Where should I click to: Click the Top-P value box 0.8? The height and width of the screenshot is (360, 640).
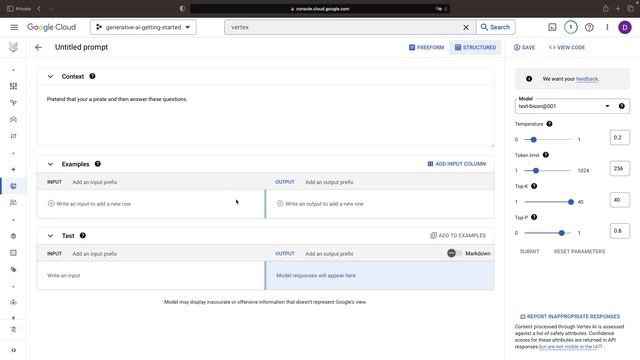coord(620,231)
